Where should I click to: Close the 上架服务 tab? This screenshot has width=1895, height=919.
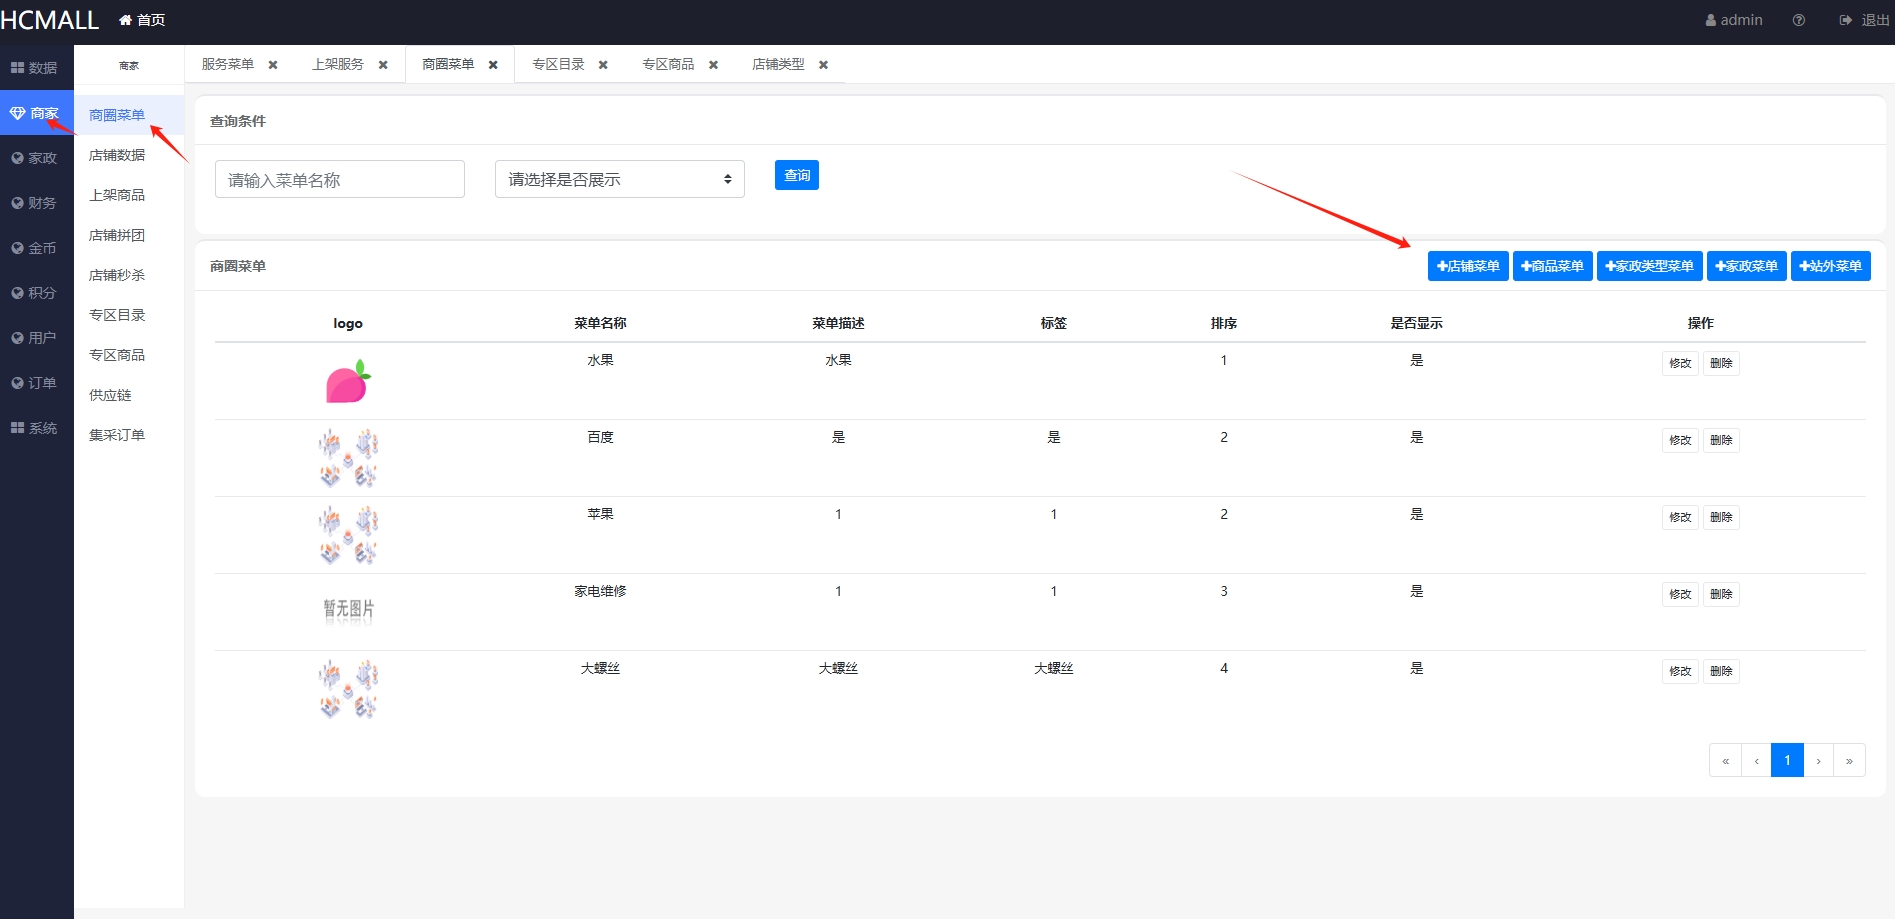pyautogui.click(x=383, y=65)
